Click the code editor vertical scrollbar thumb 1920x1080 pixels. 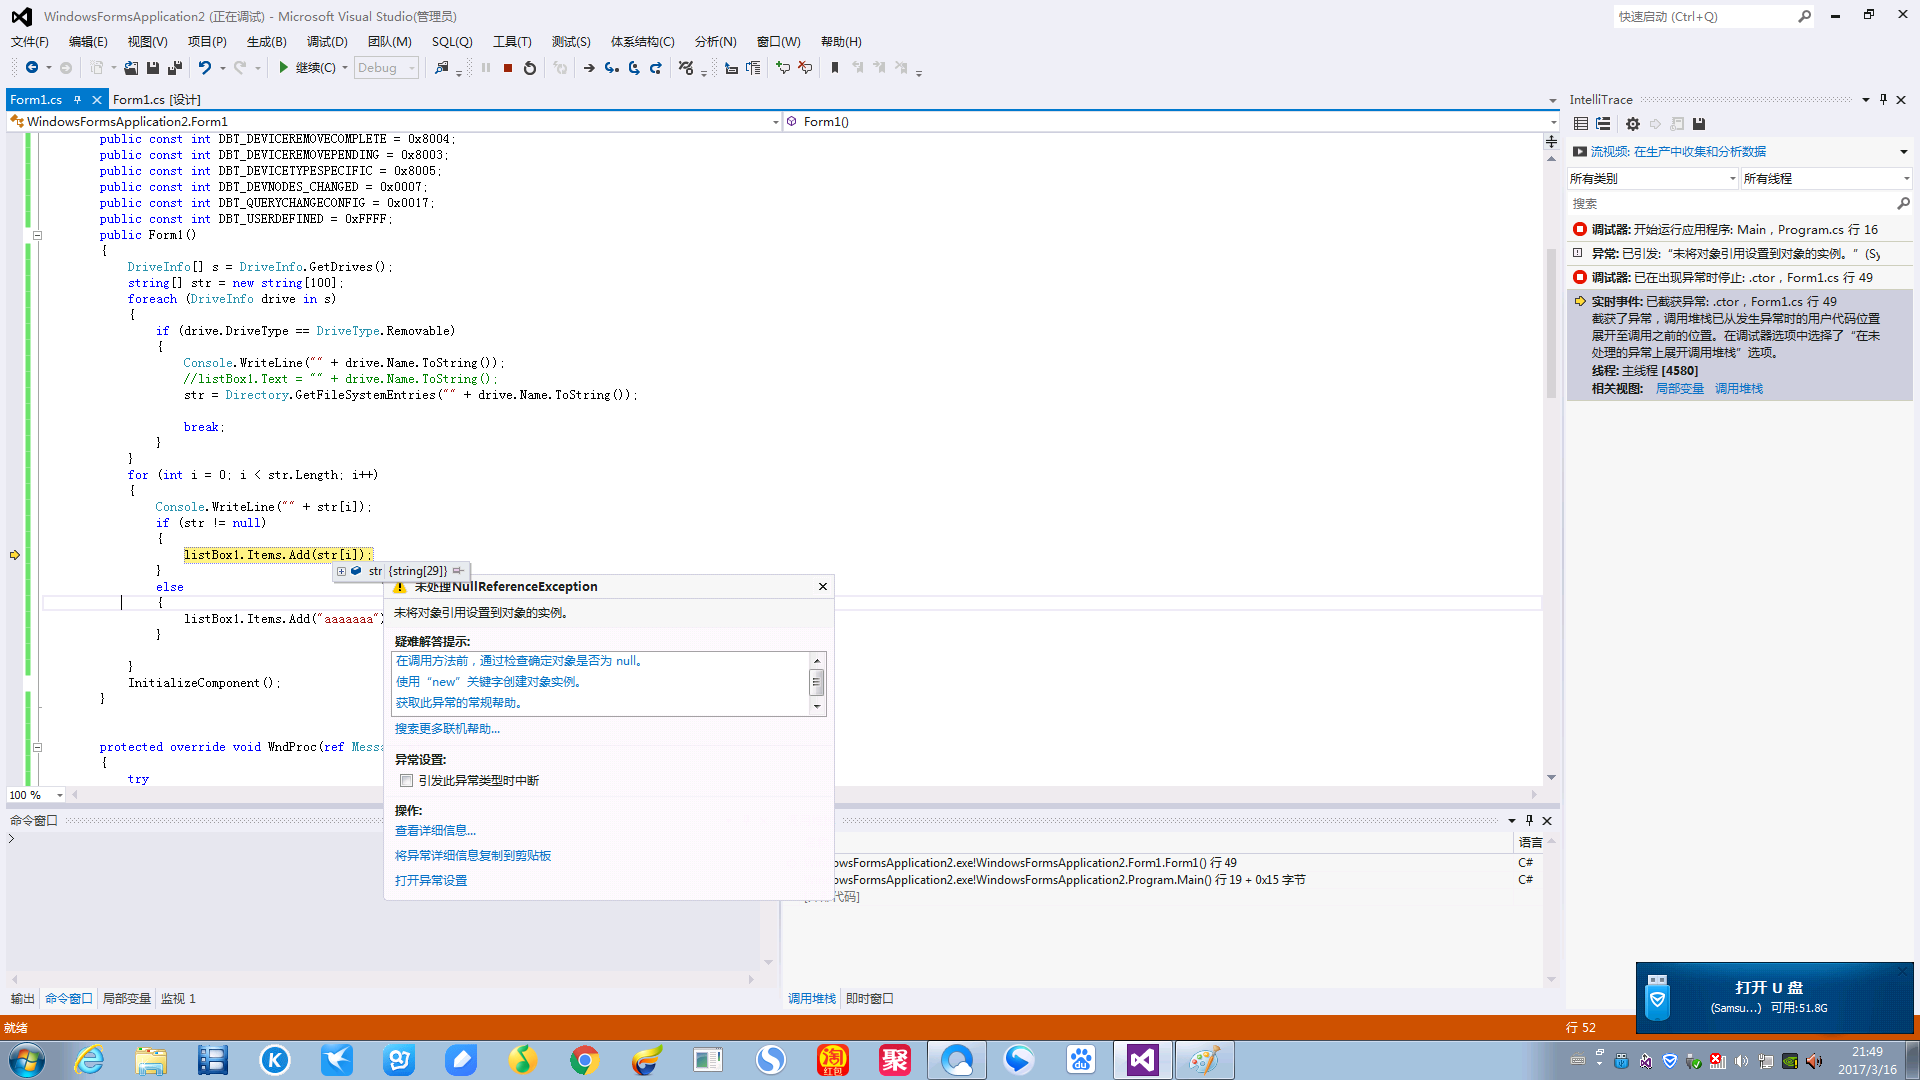1551,322
